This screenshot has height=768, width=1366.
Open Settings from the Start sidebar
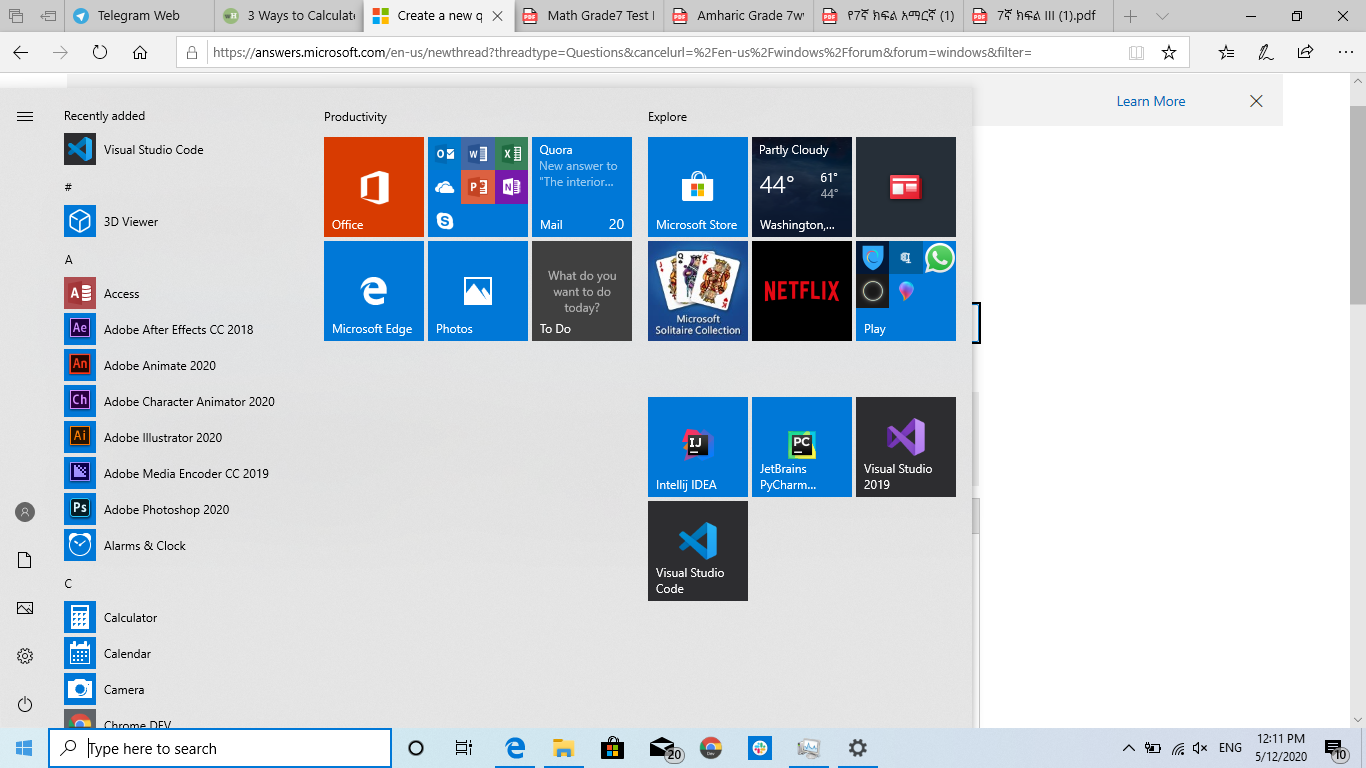pyautogui.click(x=25, y=656)
